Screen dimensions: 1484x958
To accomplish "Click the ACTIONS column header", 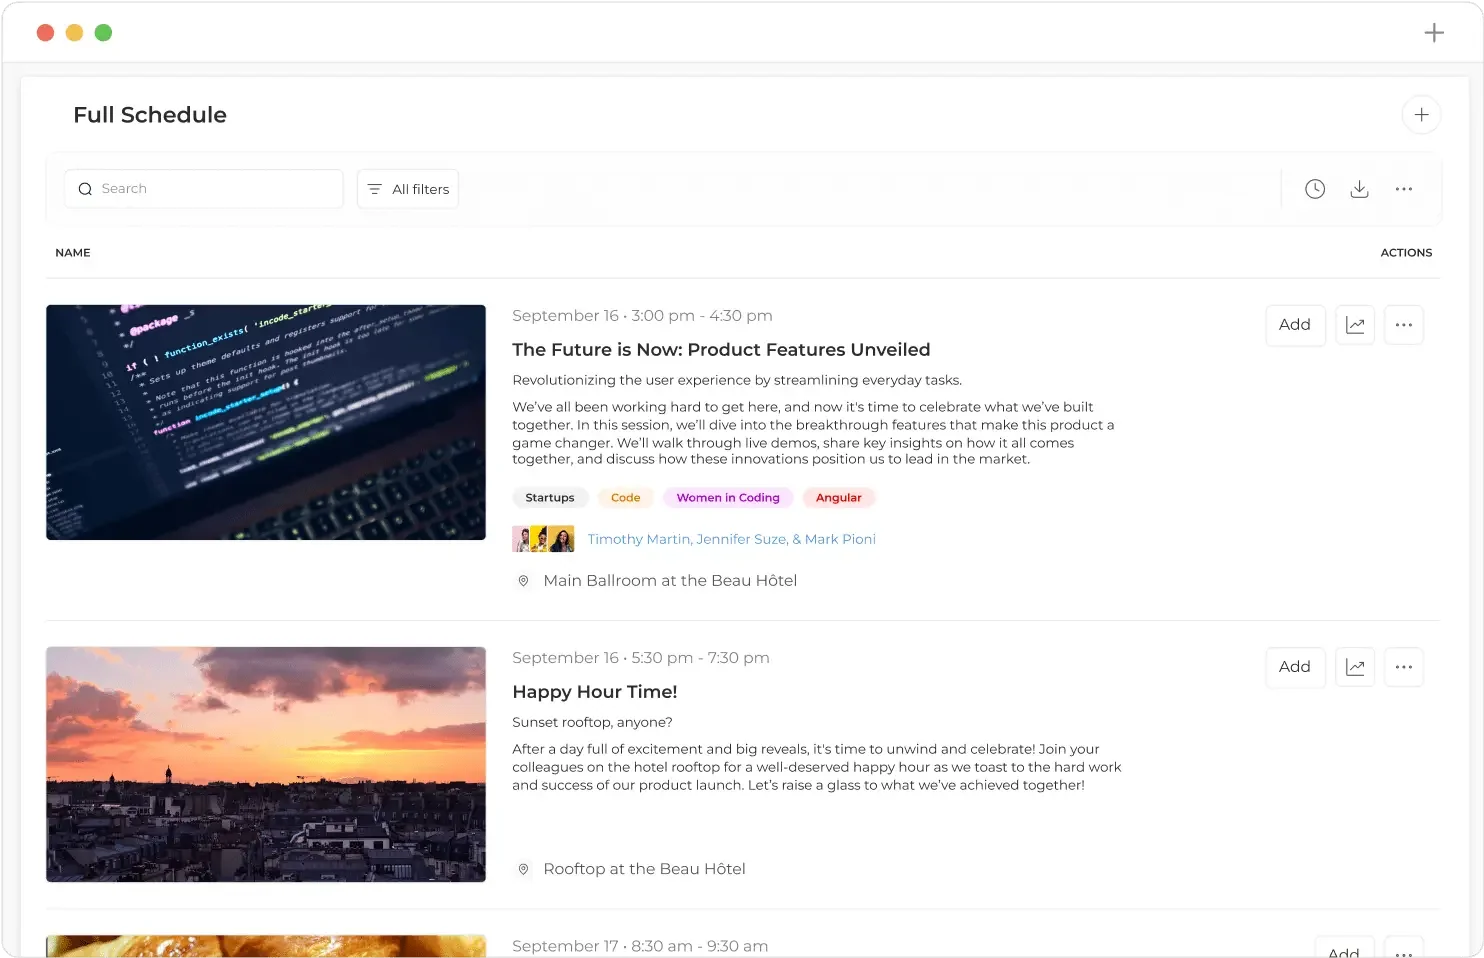I will [1406, 253].
